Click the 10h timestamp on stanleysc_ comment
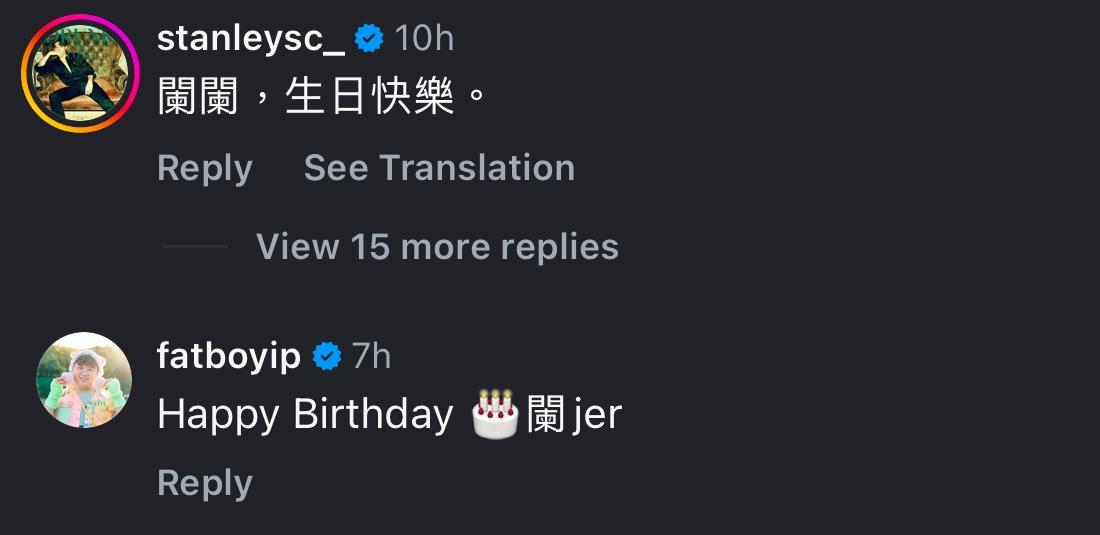This screenshot has width=1100, height=535. pyautogui.click(x=424, y=38)
